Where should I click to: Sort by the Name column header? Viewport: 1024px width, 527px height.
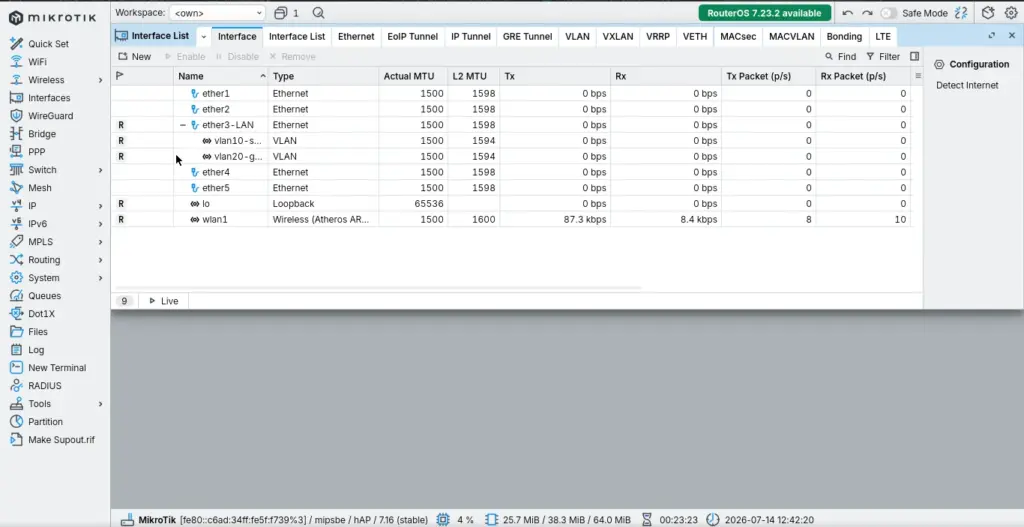221,76
